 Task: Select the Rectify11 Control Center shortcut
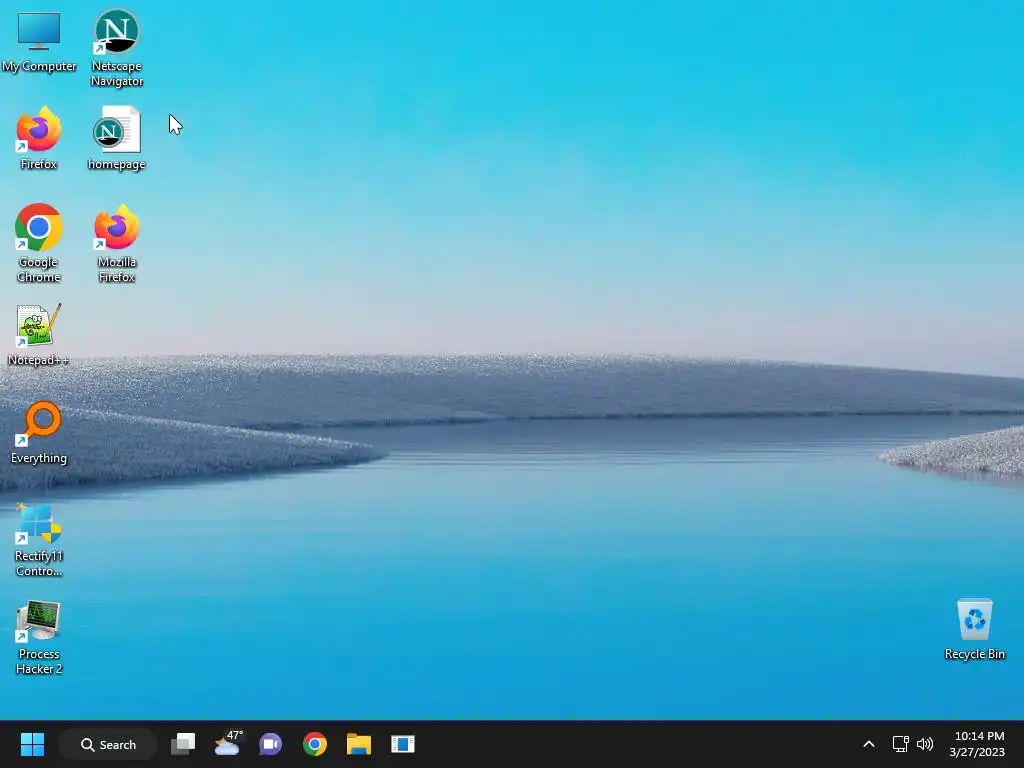(39, 540)
